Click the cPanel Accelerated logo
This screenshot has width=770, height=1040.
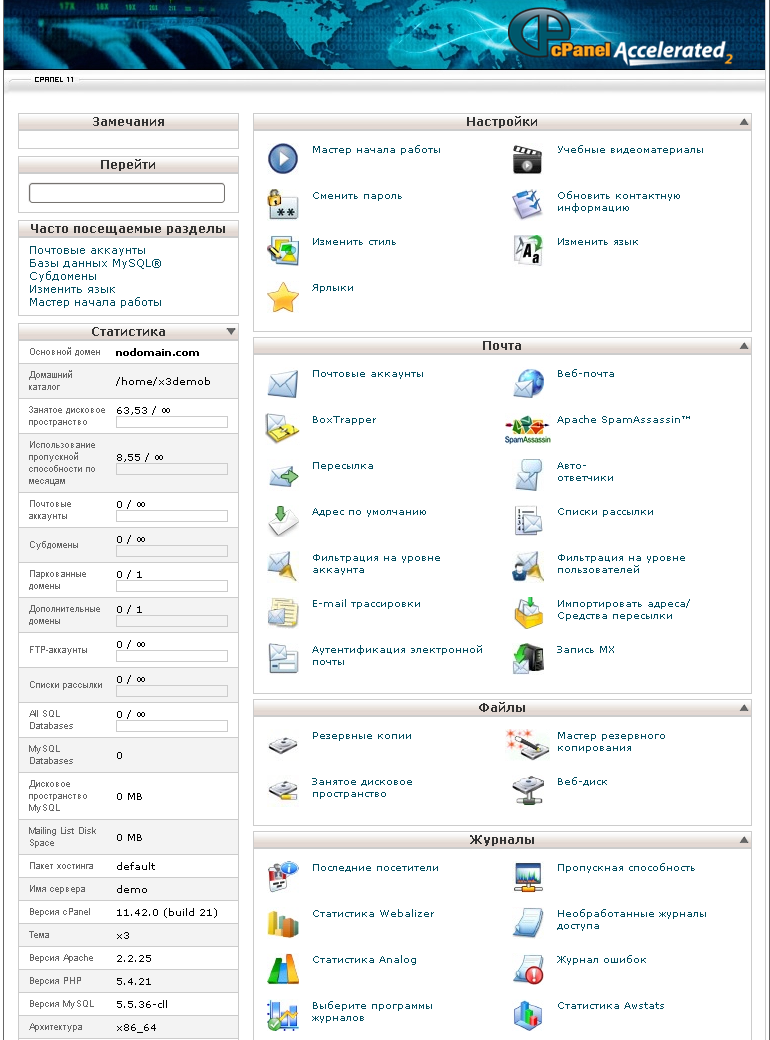point(622,34)
